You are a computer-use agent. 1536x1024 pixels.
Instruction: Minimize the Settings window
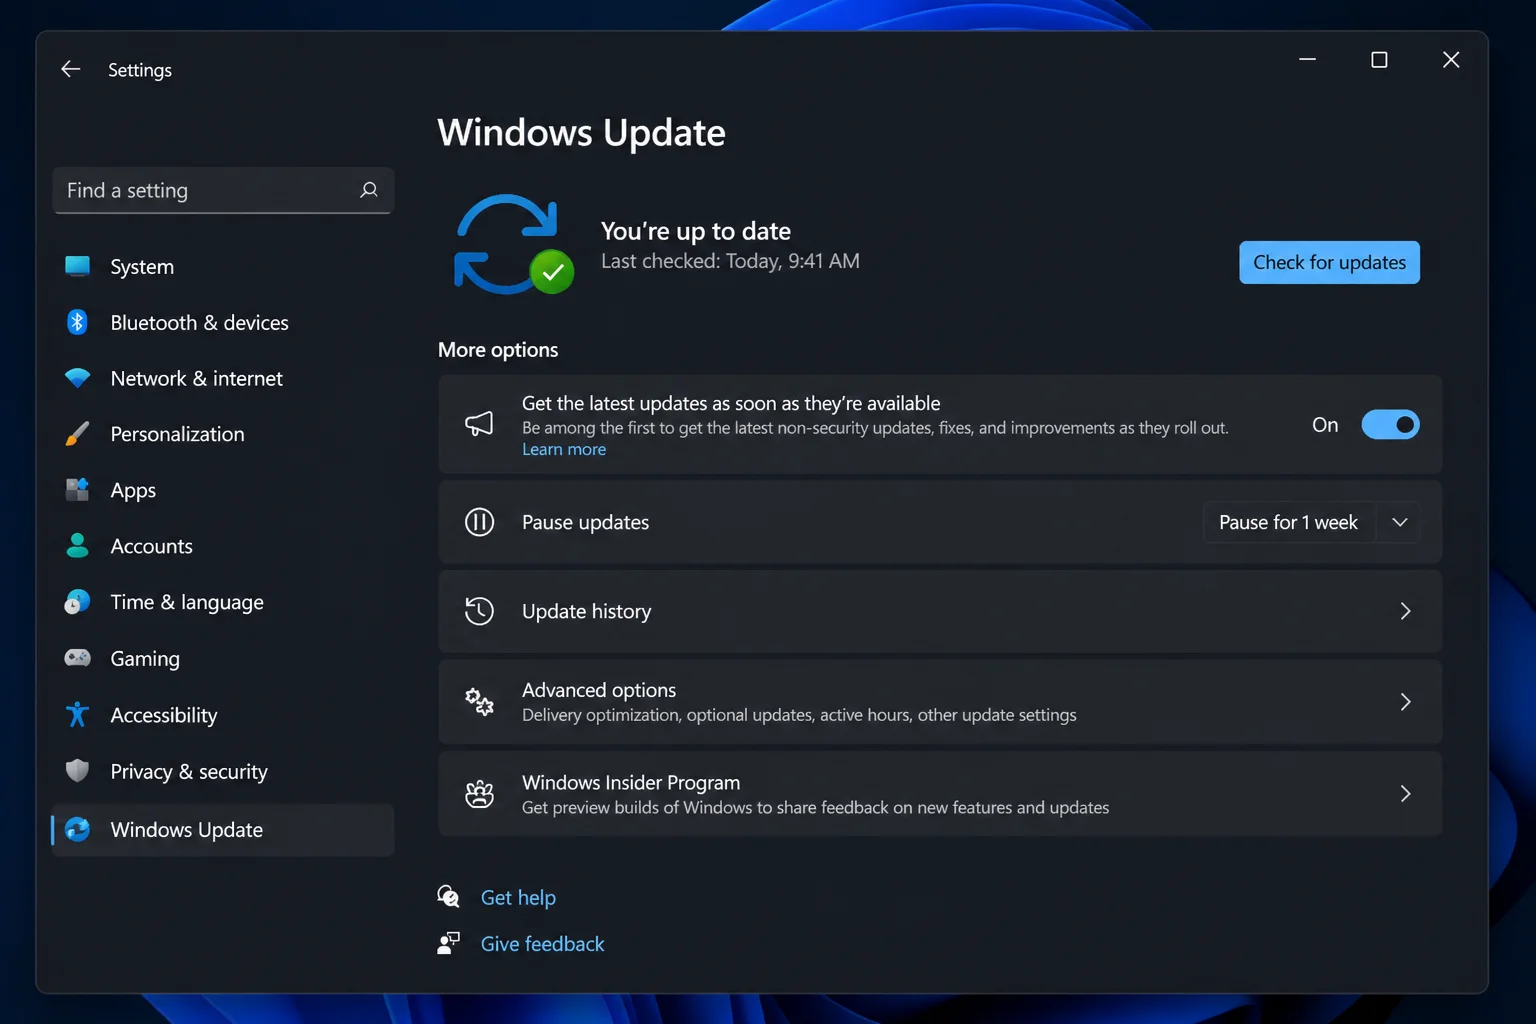pyautogui.click(x=1307, y=60)
